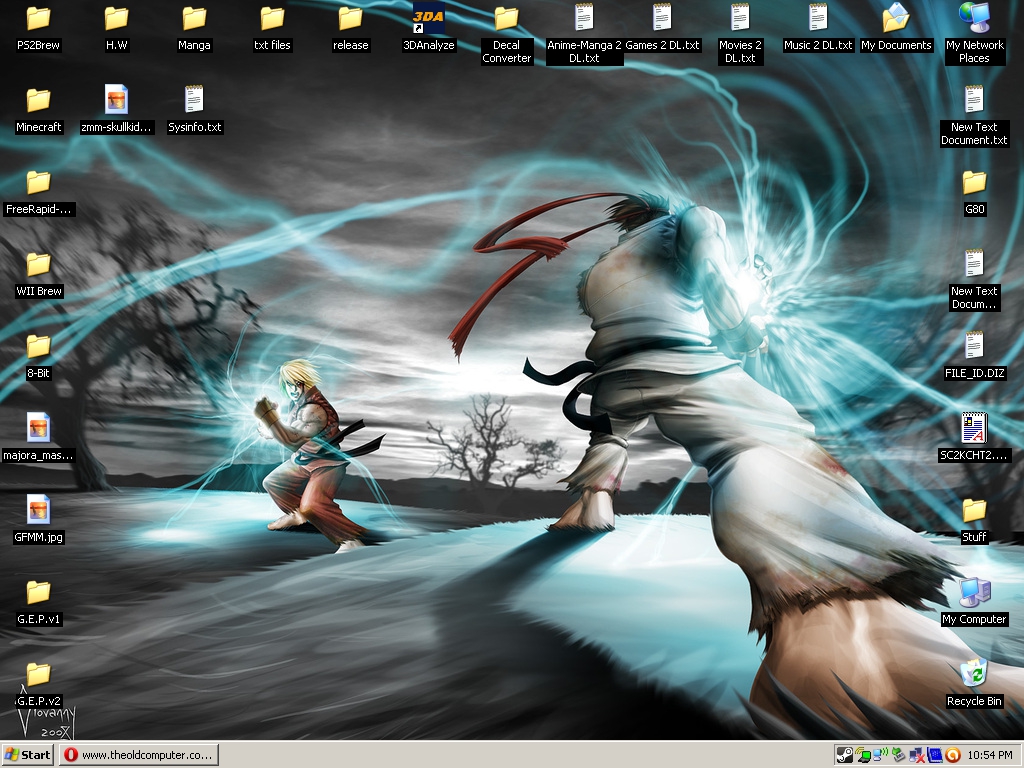Open the FILE_ID.DIZ file
This screenshot has height=768, width=1024.
tap(973, 346)
